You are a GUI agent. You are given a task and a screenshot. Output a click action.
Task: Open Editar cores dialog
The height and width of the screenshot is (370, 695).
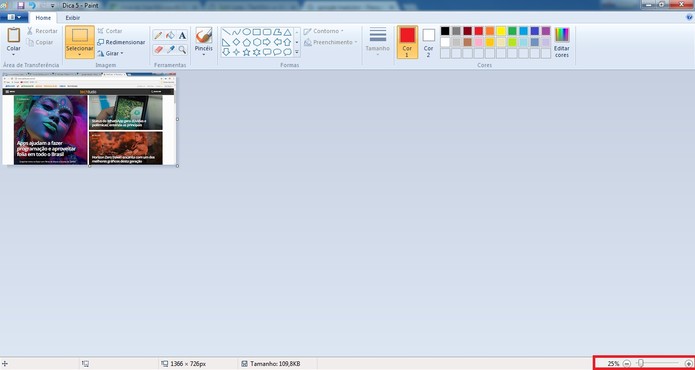pyautogui.click(x=562, y=42)
